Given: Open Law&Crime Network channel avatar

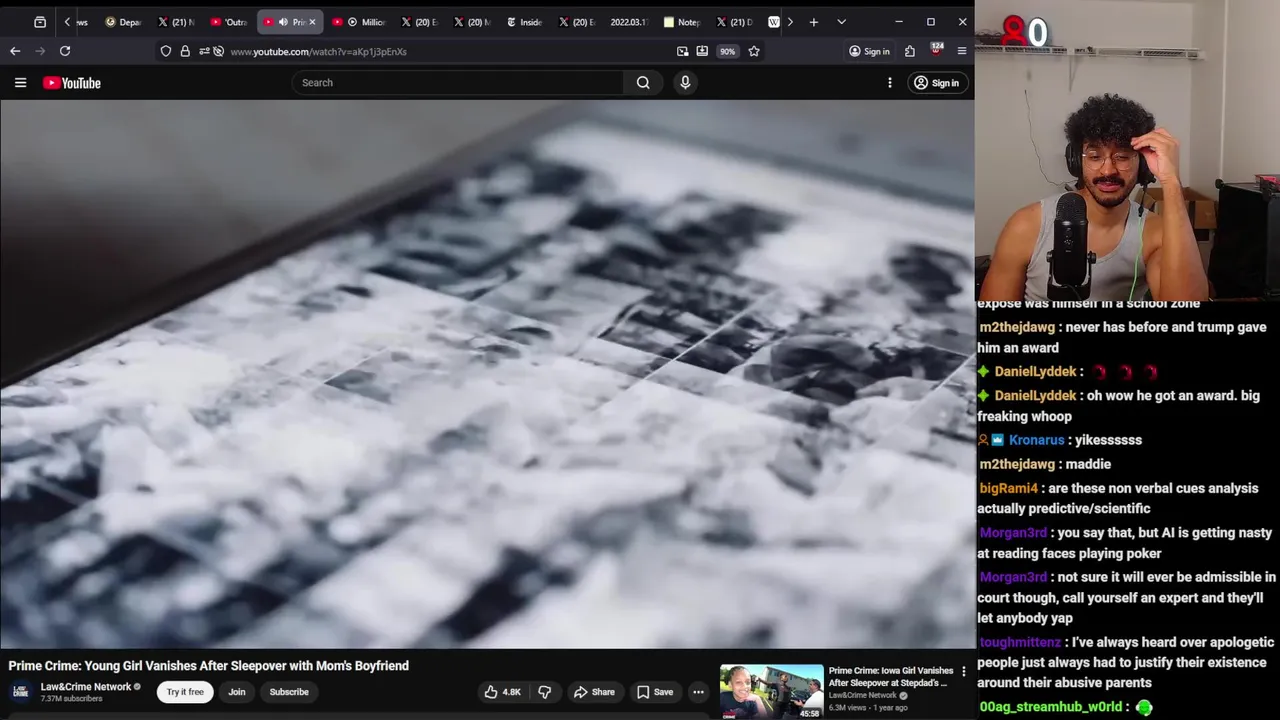Looking at the screenshot, I should [20, 692].
